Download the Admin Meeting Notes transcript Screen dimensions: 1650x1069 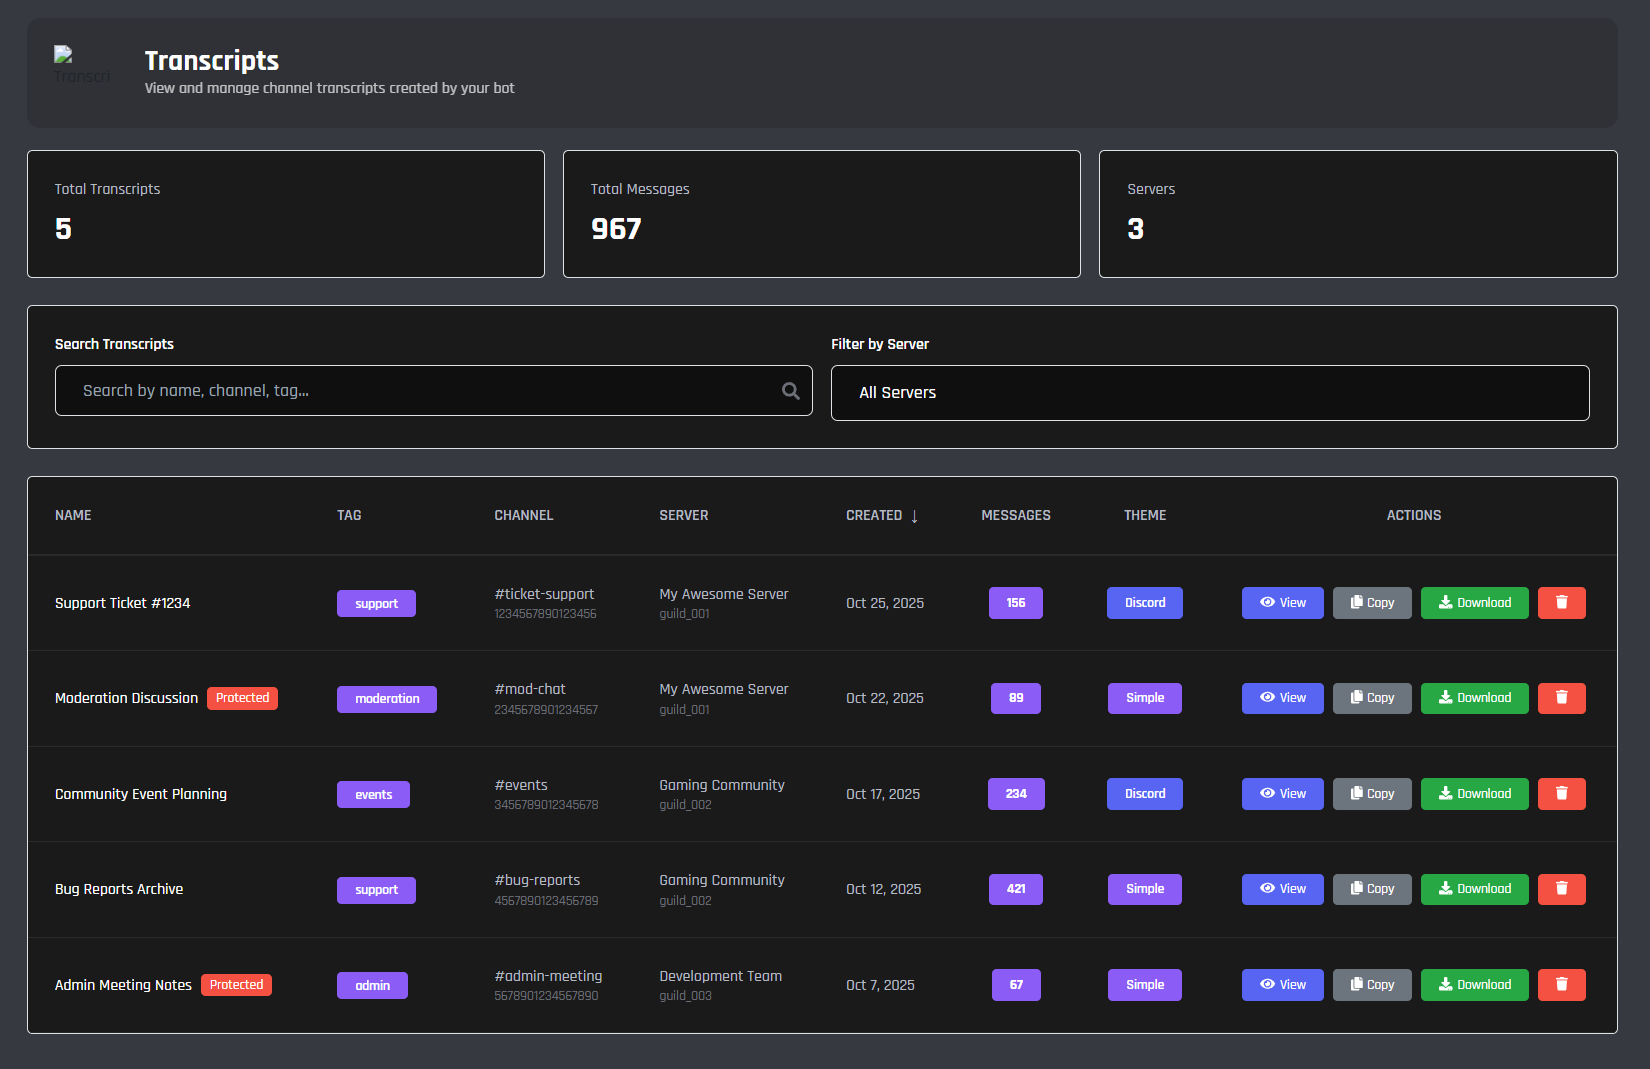tap(1474, 985)
